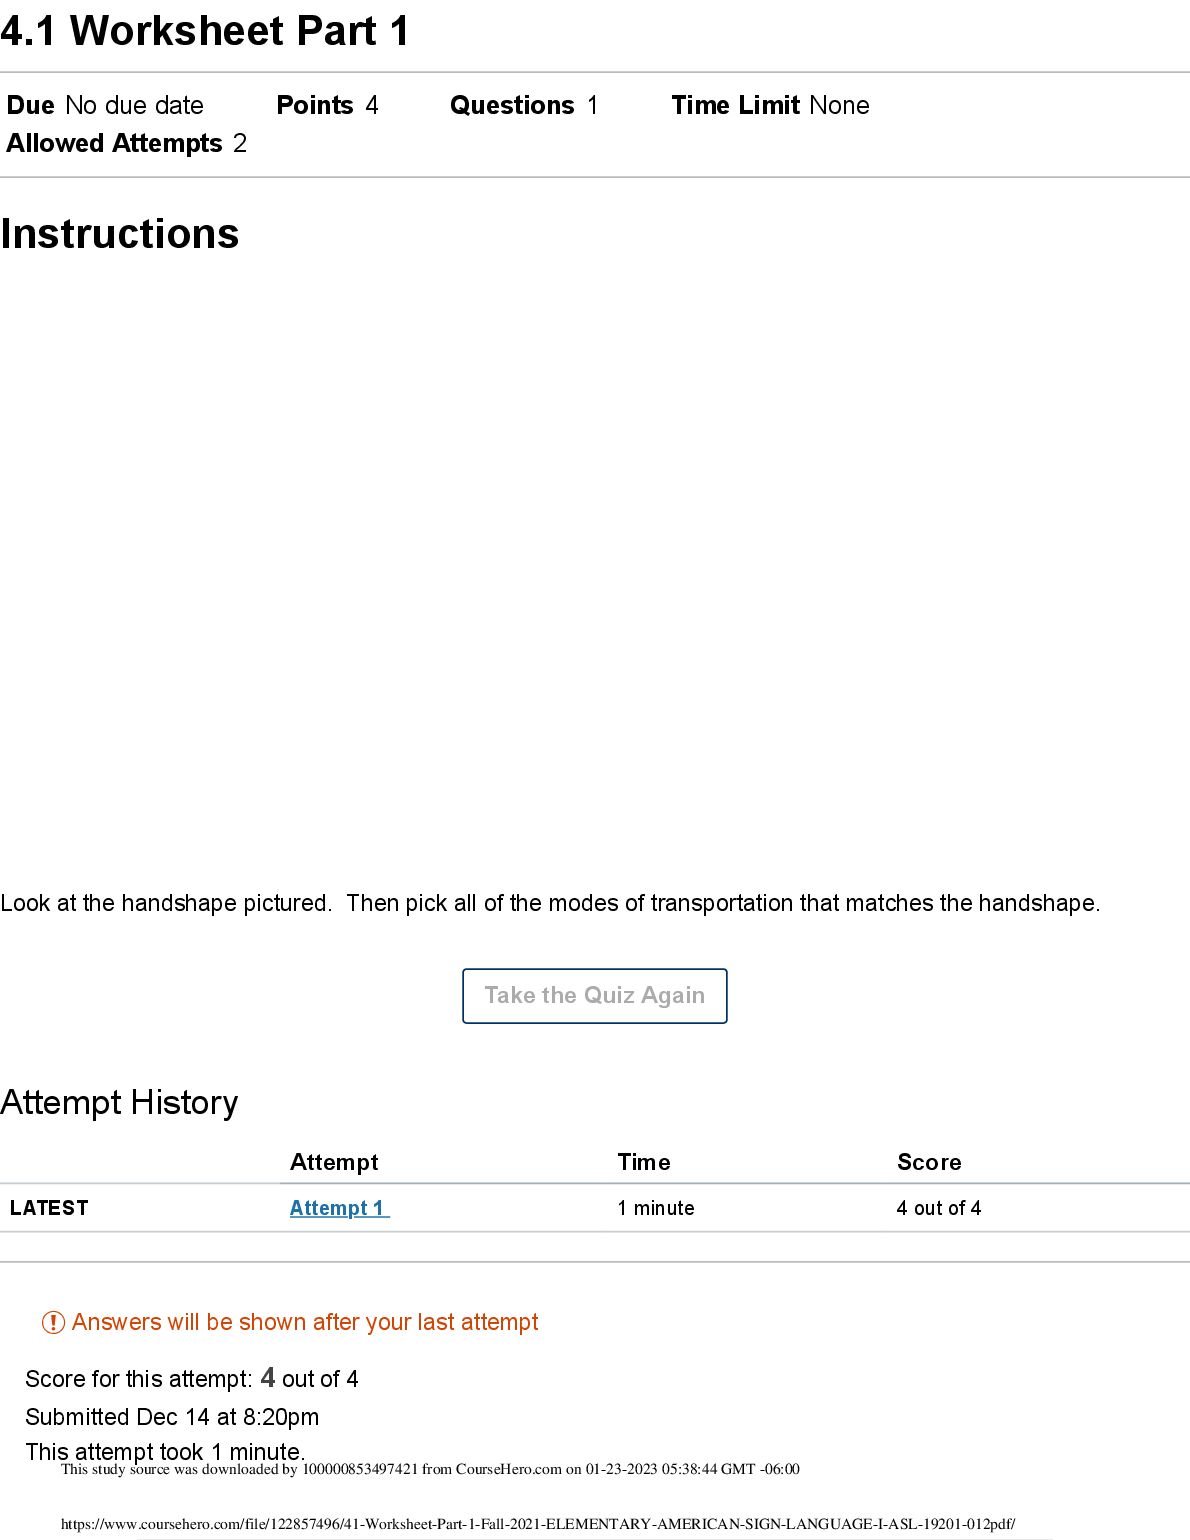Click the Due No due date label
This screenshot has height=1540, width=1190.
coord(105,106)
